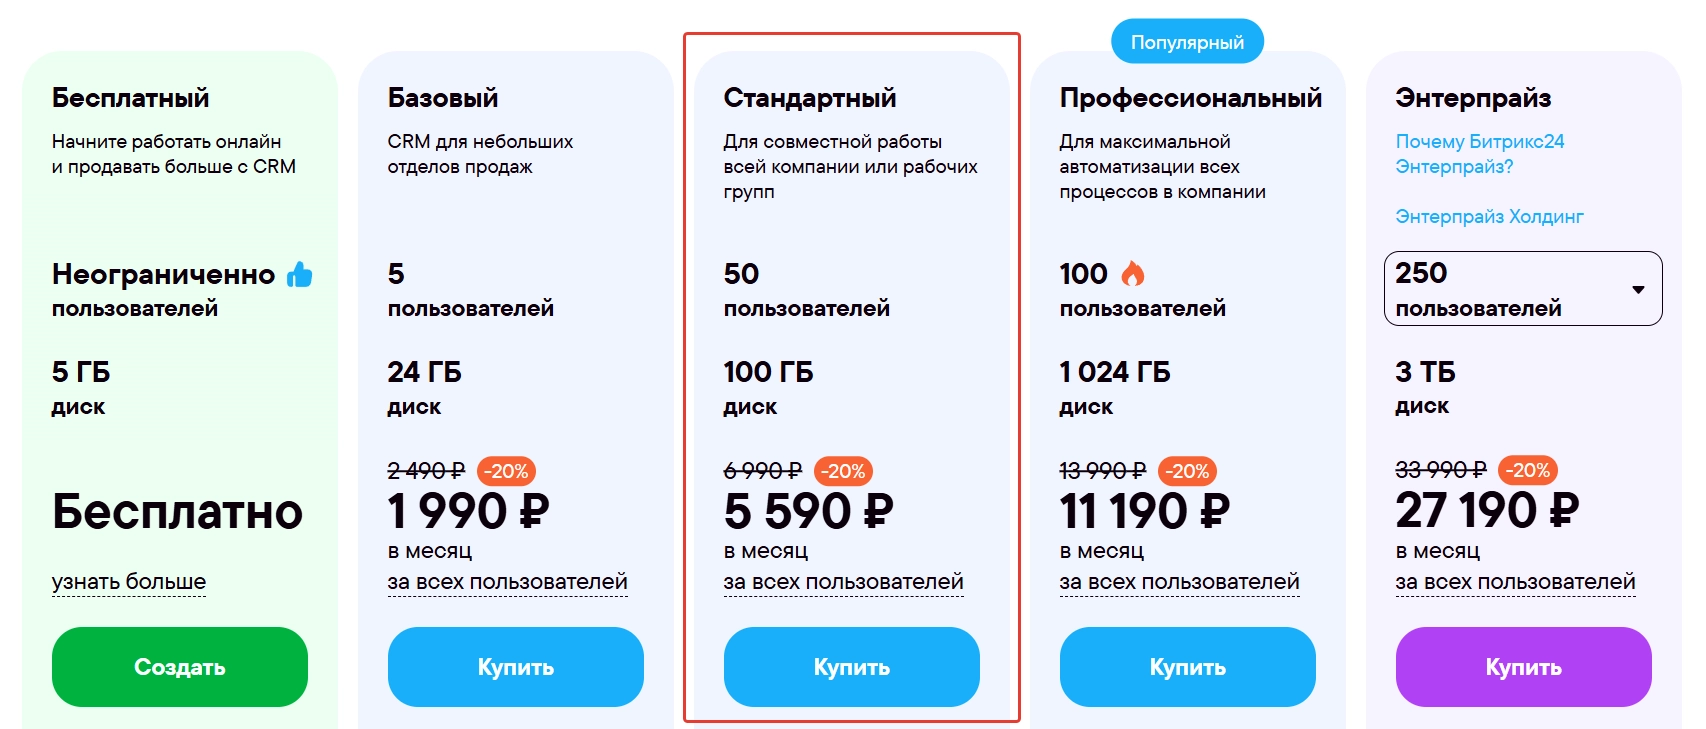
Task: Open Почему Битрикс24 Энтерпрайз? link
Action: click(x=1480, y=154)
